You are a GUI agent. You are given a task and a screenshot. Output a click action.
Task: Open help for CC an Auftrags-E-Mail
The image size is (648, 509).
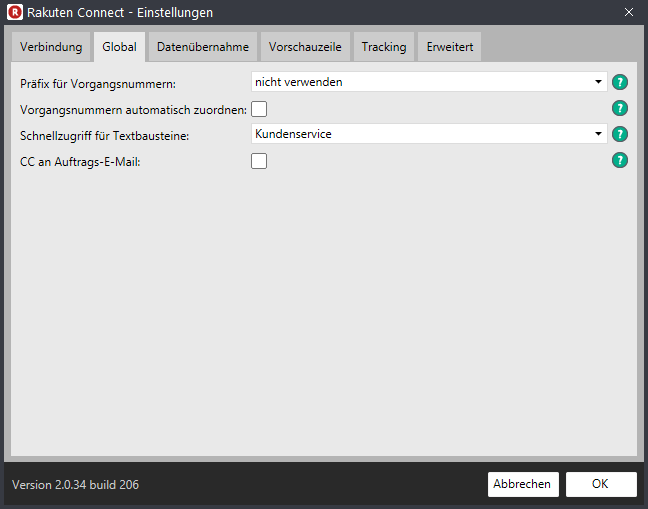coord(619,160)
